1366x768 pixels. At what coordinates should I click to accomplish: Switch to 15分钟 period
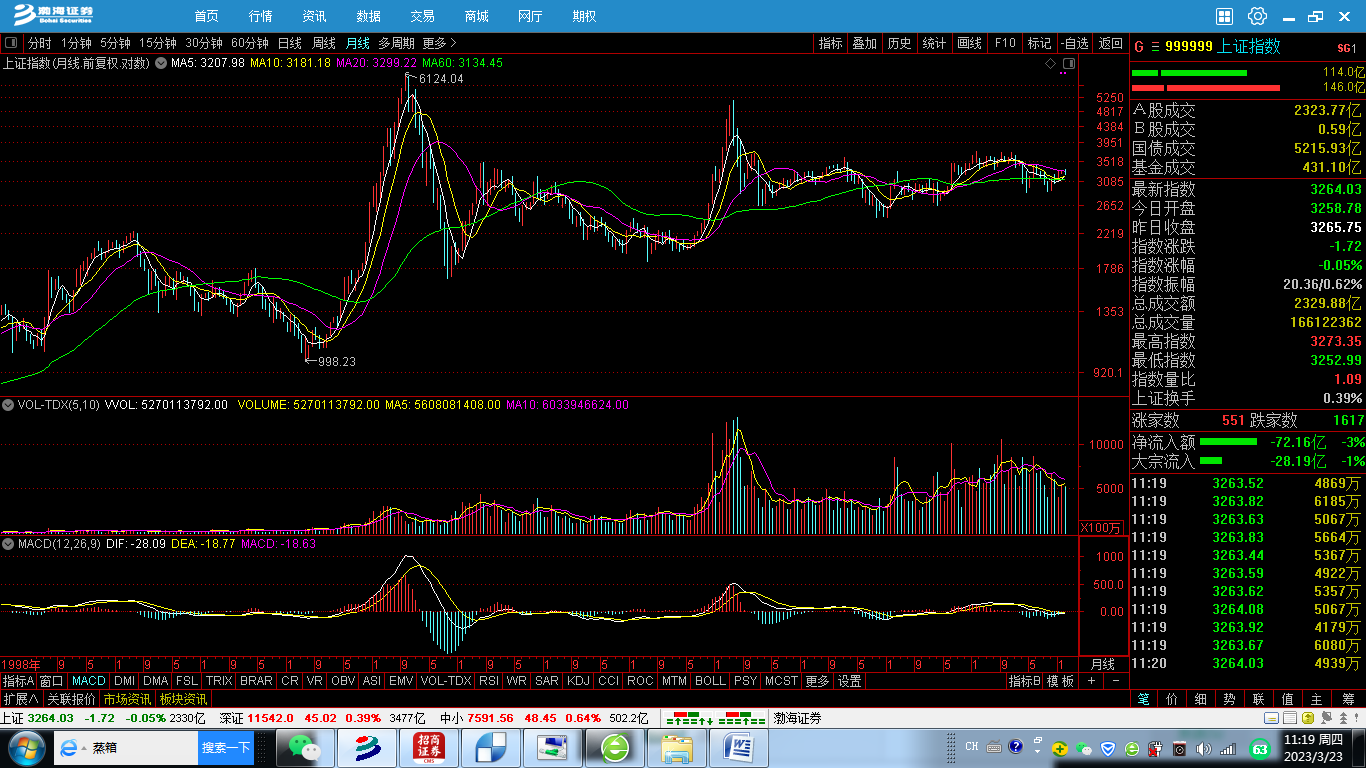click(x=158, y=43)
